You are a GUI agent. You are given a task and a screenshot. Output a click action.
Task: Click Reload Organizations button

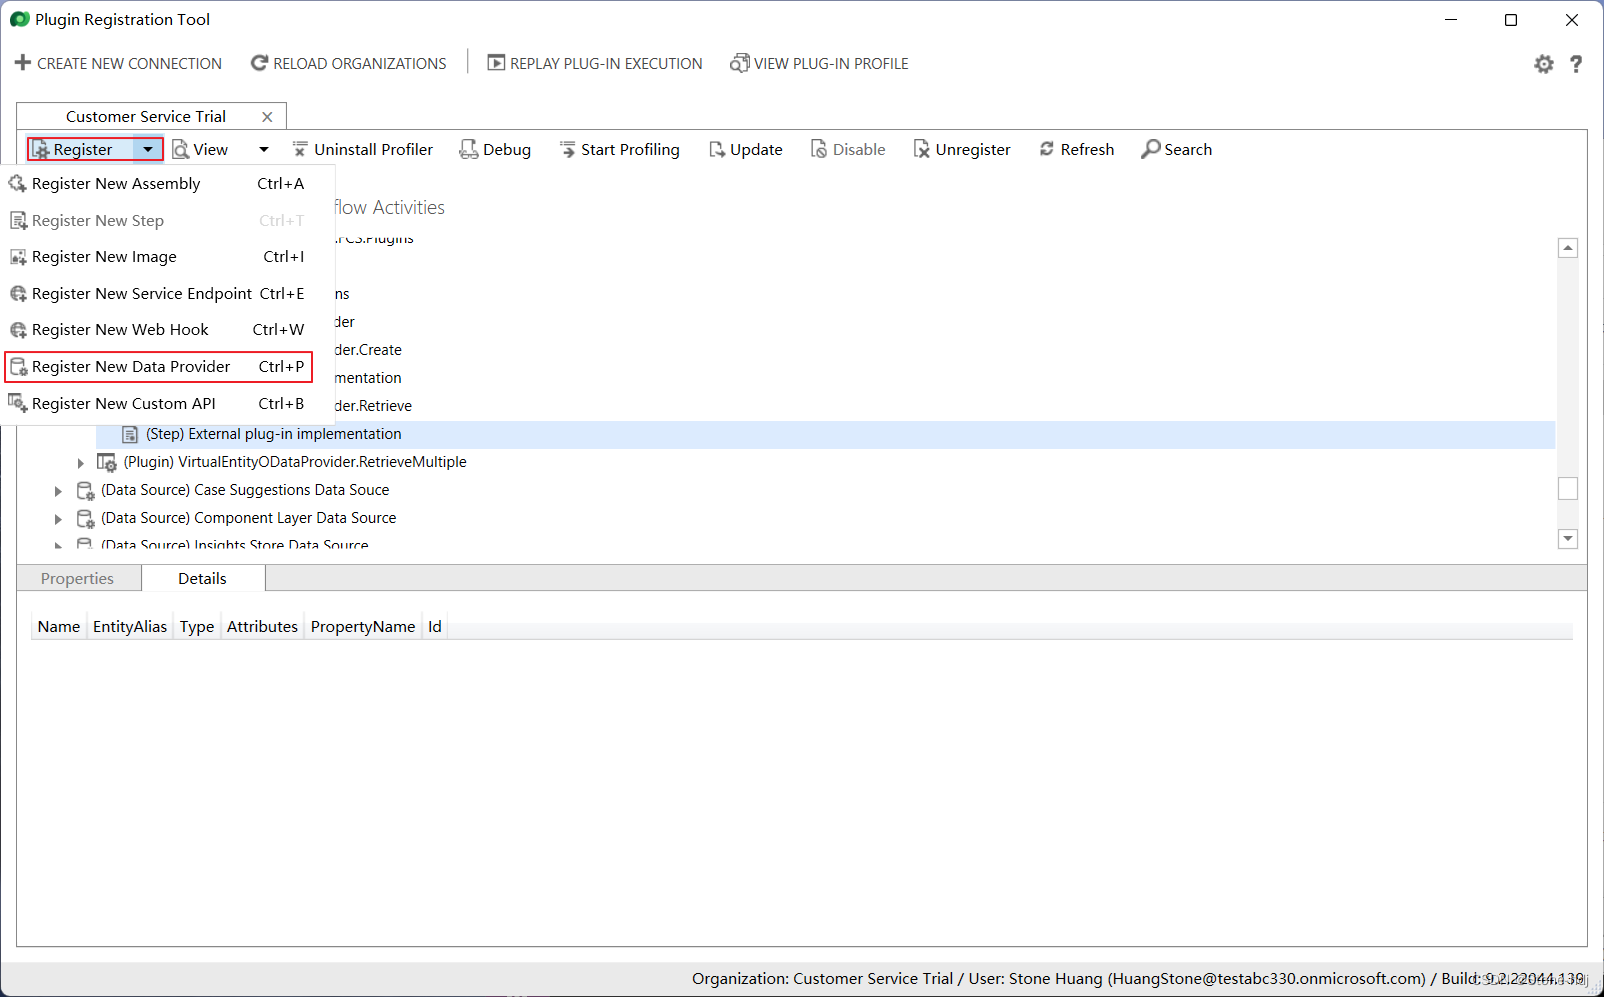348,64
